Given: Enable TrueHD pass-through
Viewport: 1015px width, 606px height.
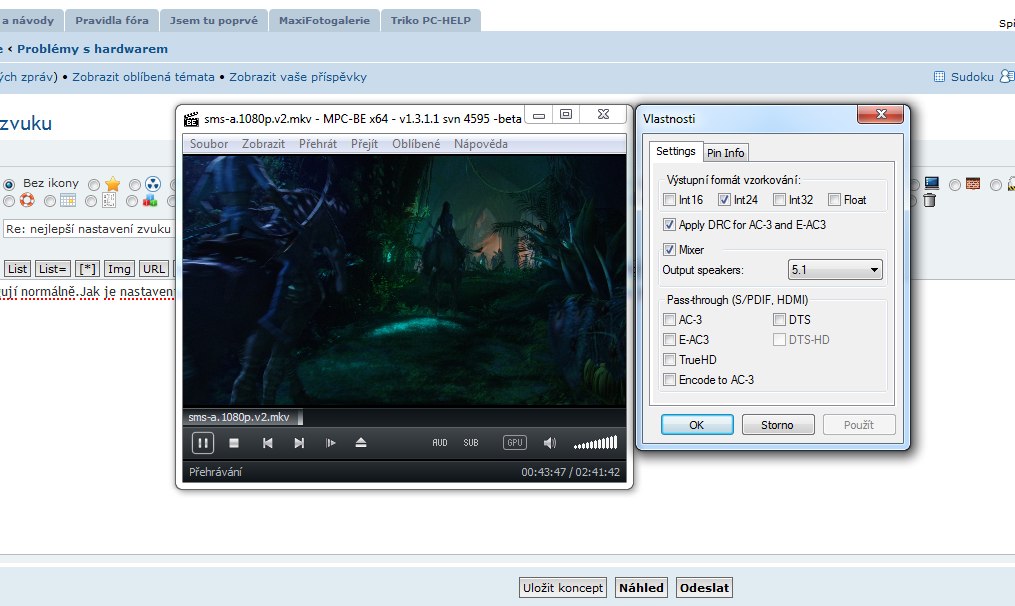Looking at the screenshot, I should pos(669,360).
